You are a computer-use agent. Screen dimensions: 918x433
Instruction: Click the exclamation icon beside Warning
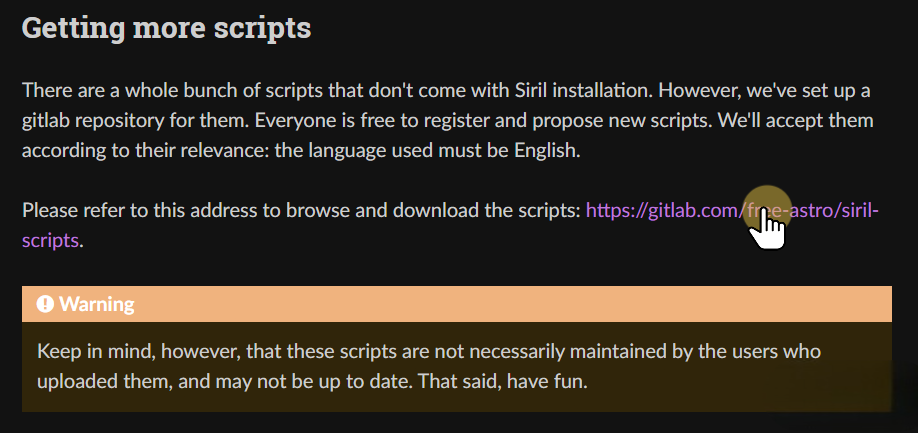45,304
